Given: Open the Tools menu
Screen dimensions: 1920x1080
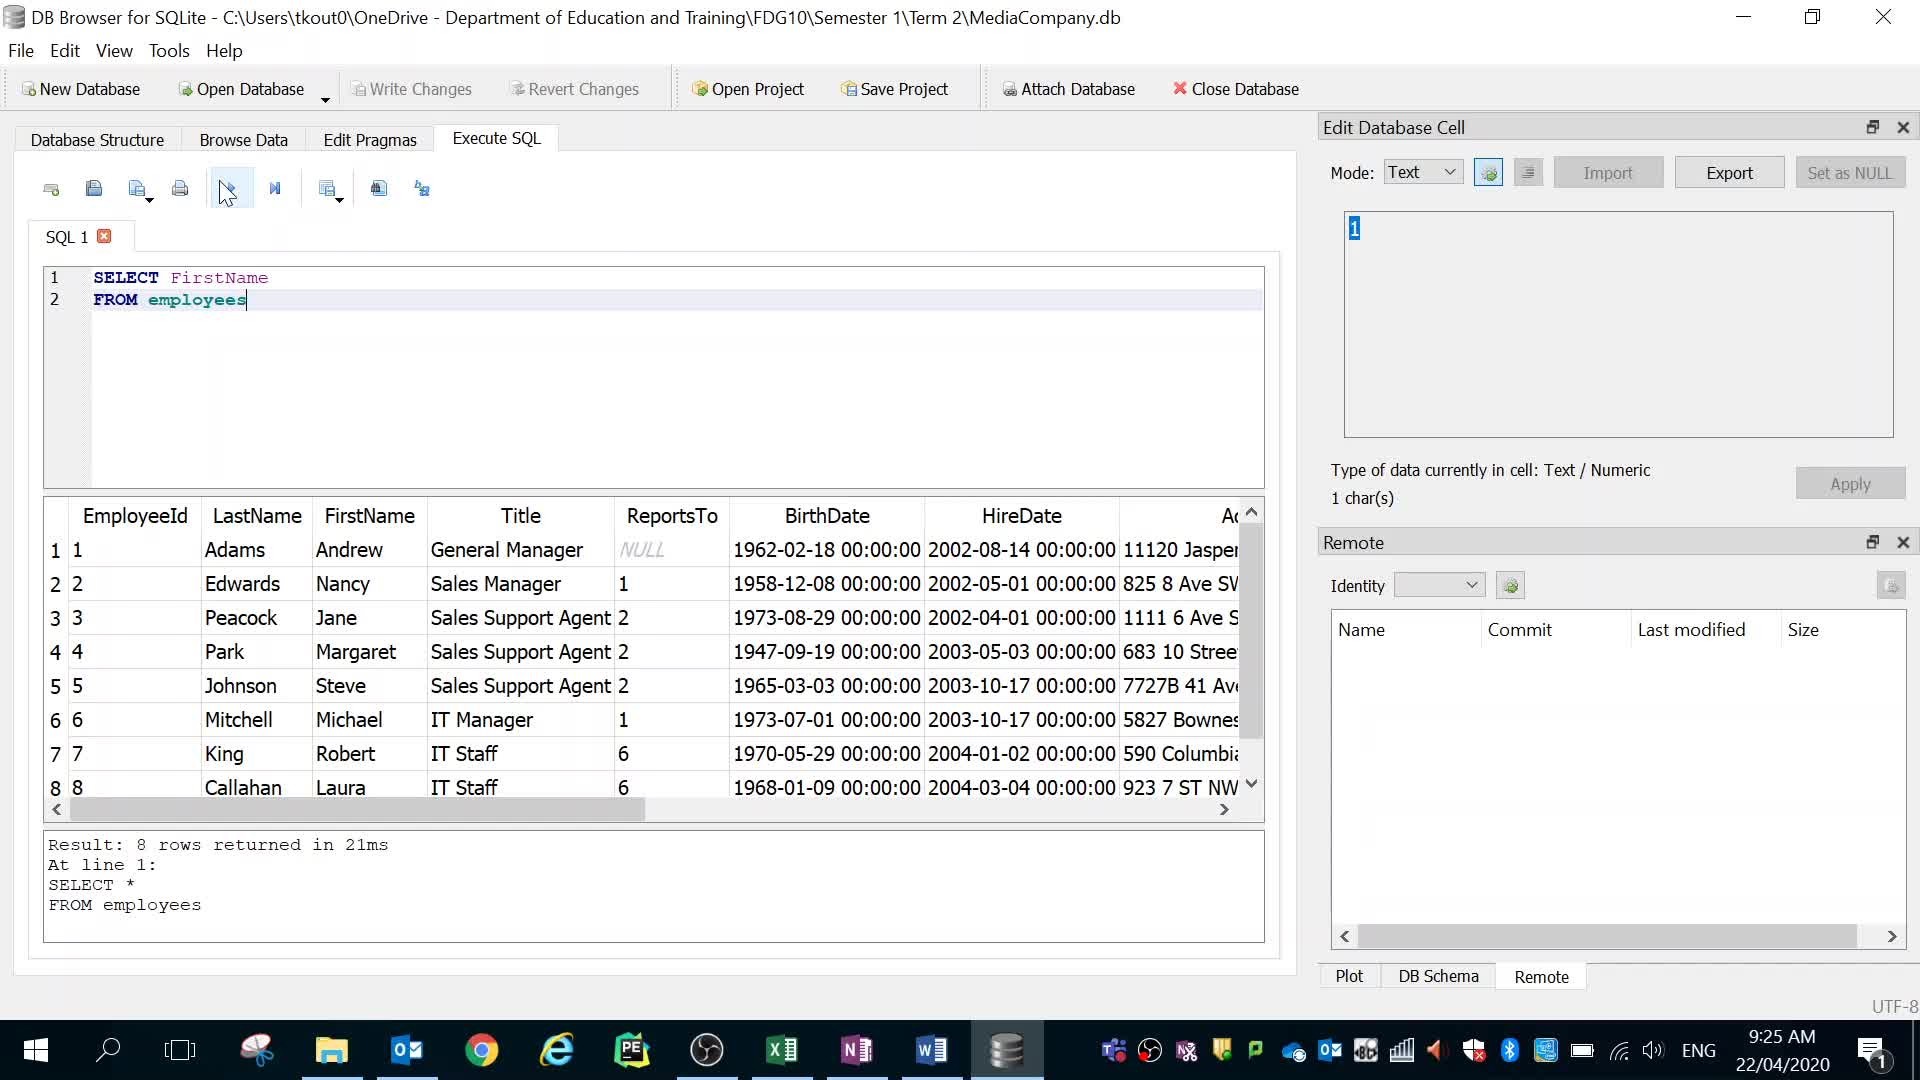Looking at the screenshot, I should coord(168,51).
